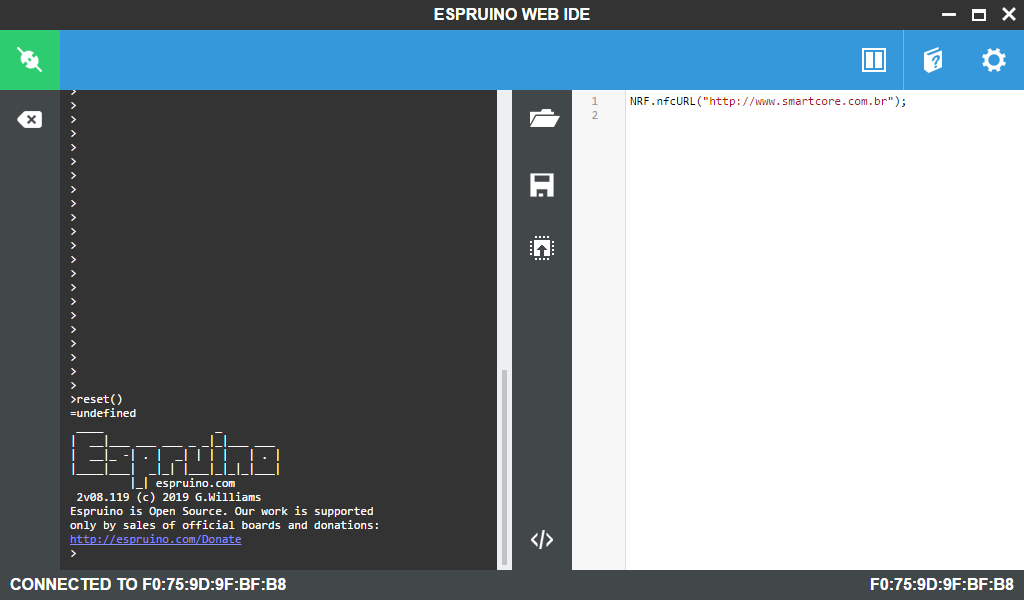
Task: Toggle the split-pane layout icon
Action: pos(874,60)
